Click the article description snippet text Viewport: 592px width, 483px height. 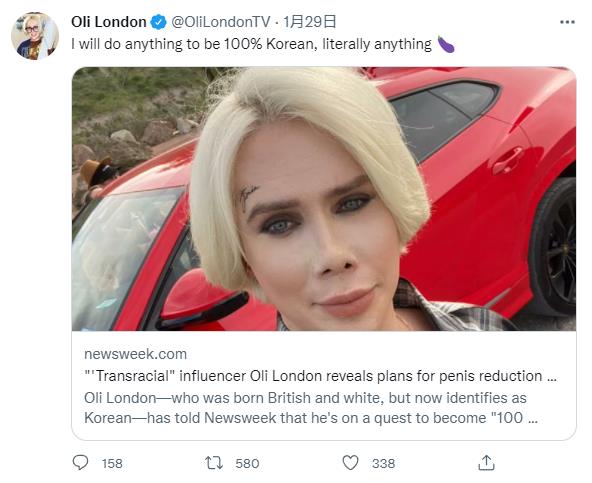click(x=311, y=408)
